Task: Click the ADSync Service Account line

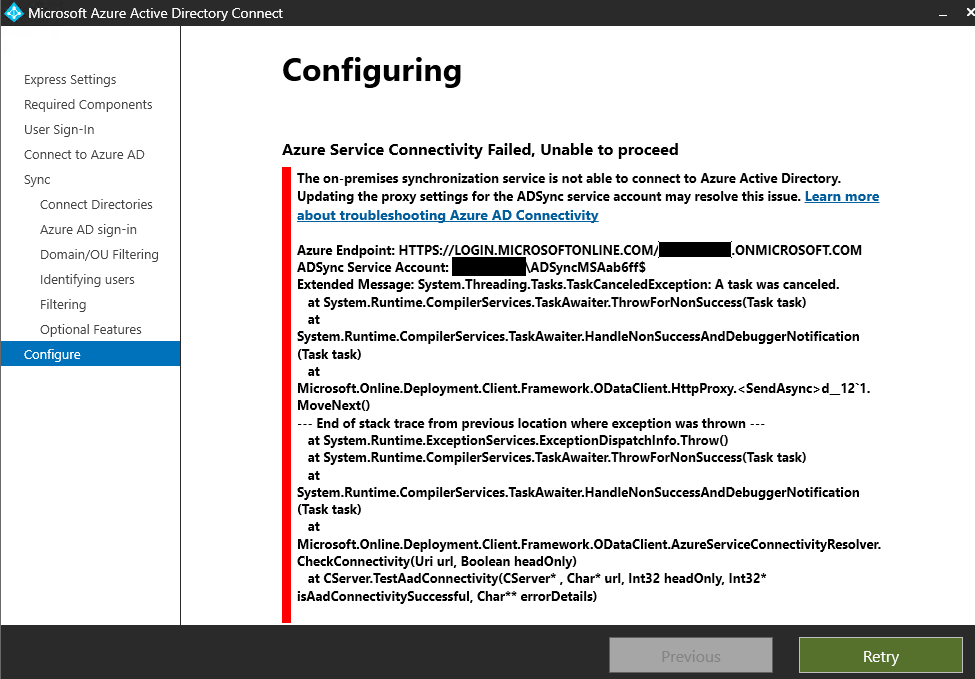Action: point(471,267)
